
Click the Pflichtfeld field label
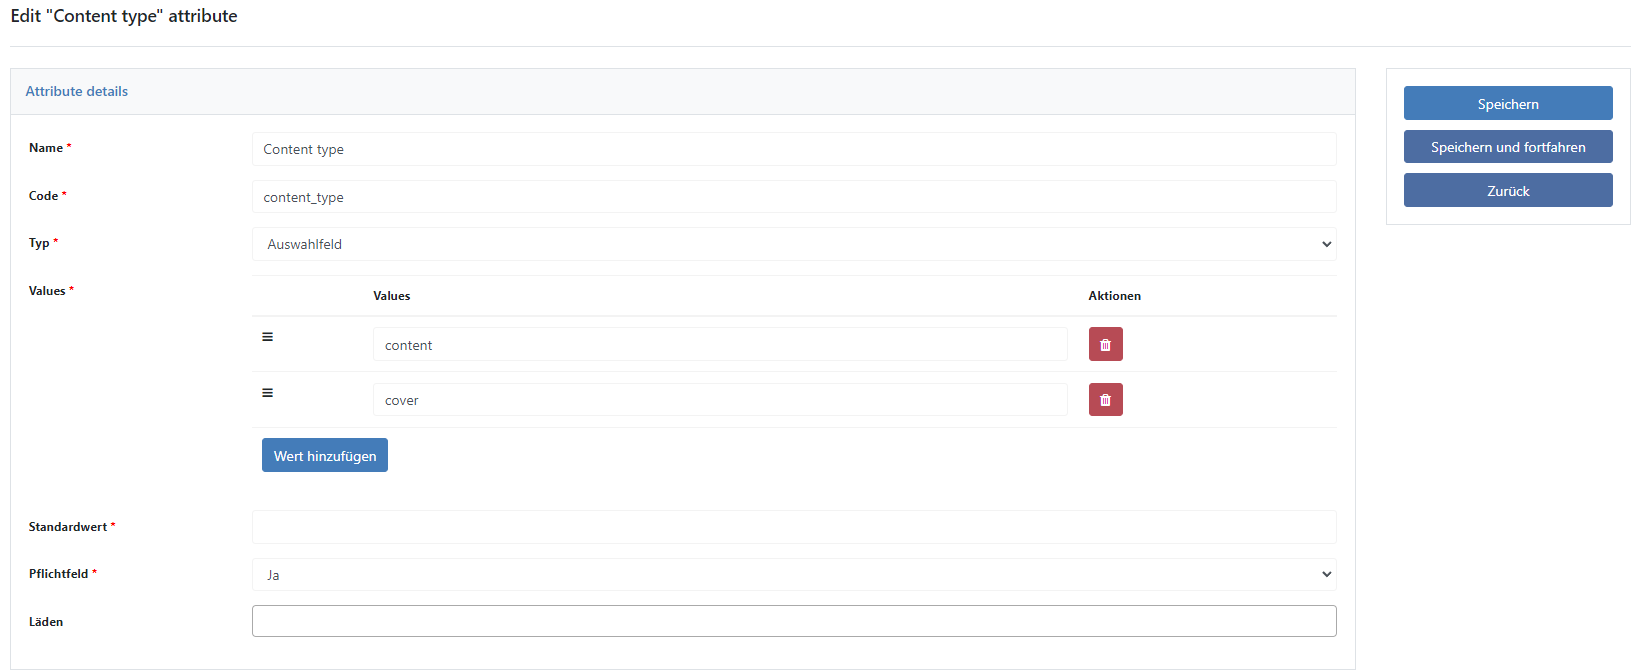pyautogui.click(x=59, y=574)
